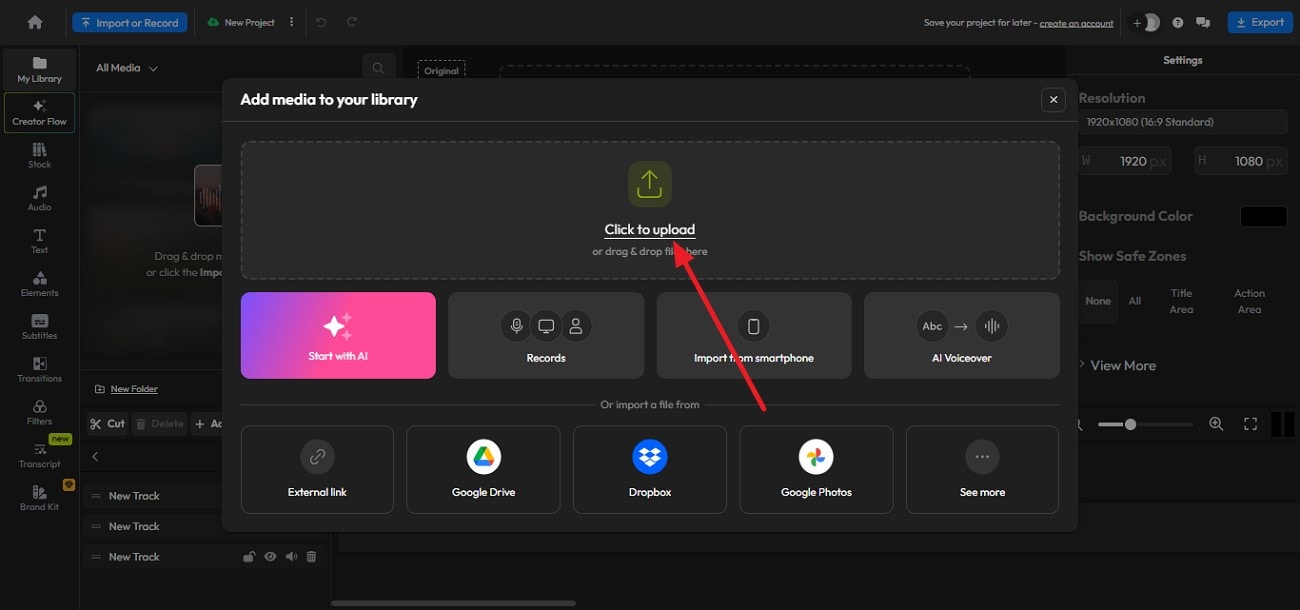Switch to My Library tab

point(39,68)
